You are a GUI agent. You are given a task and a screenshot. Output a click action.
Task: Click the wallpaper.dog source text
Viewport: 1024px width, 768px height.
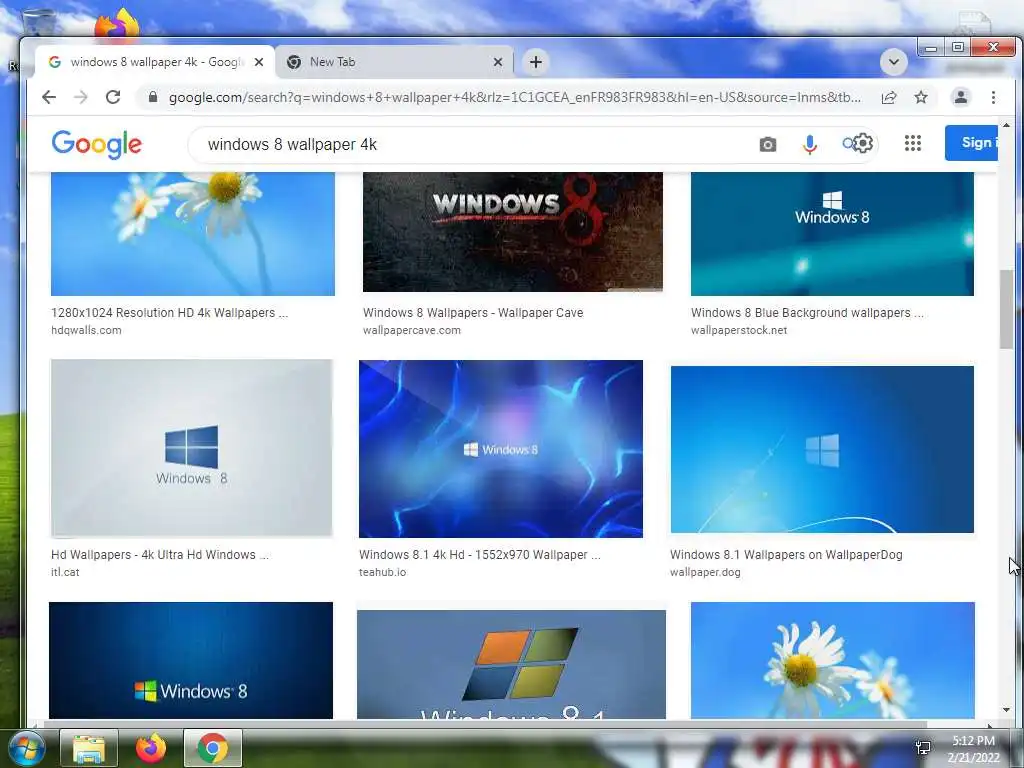click(705, 572)
